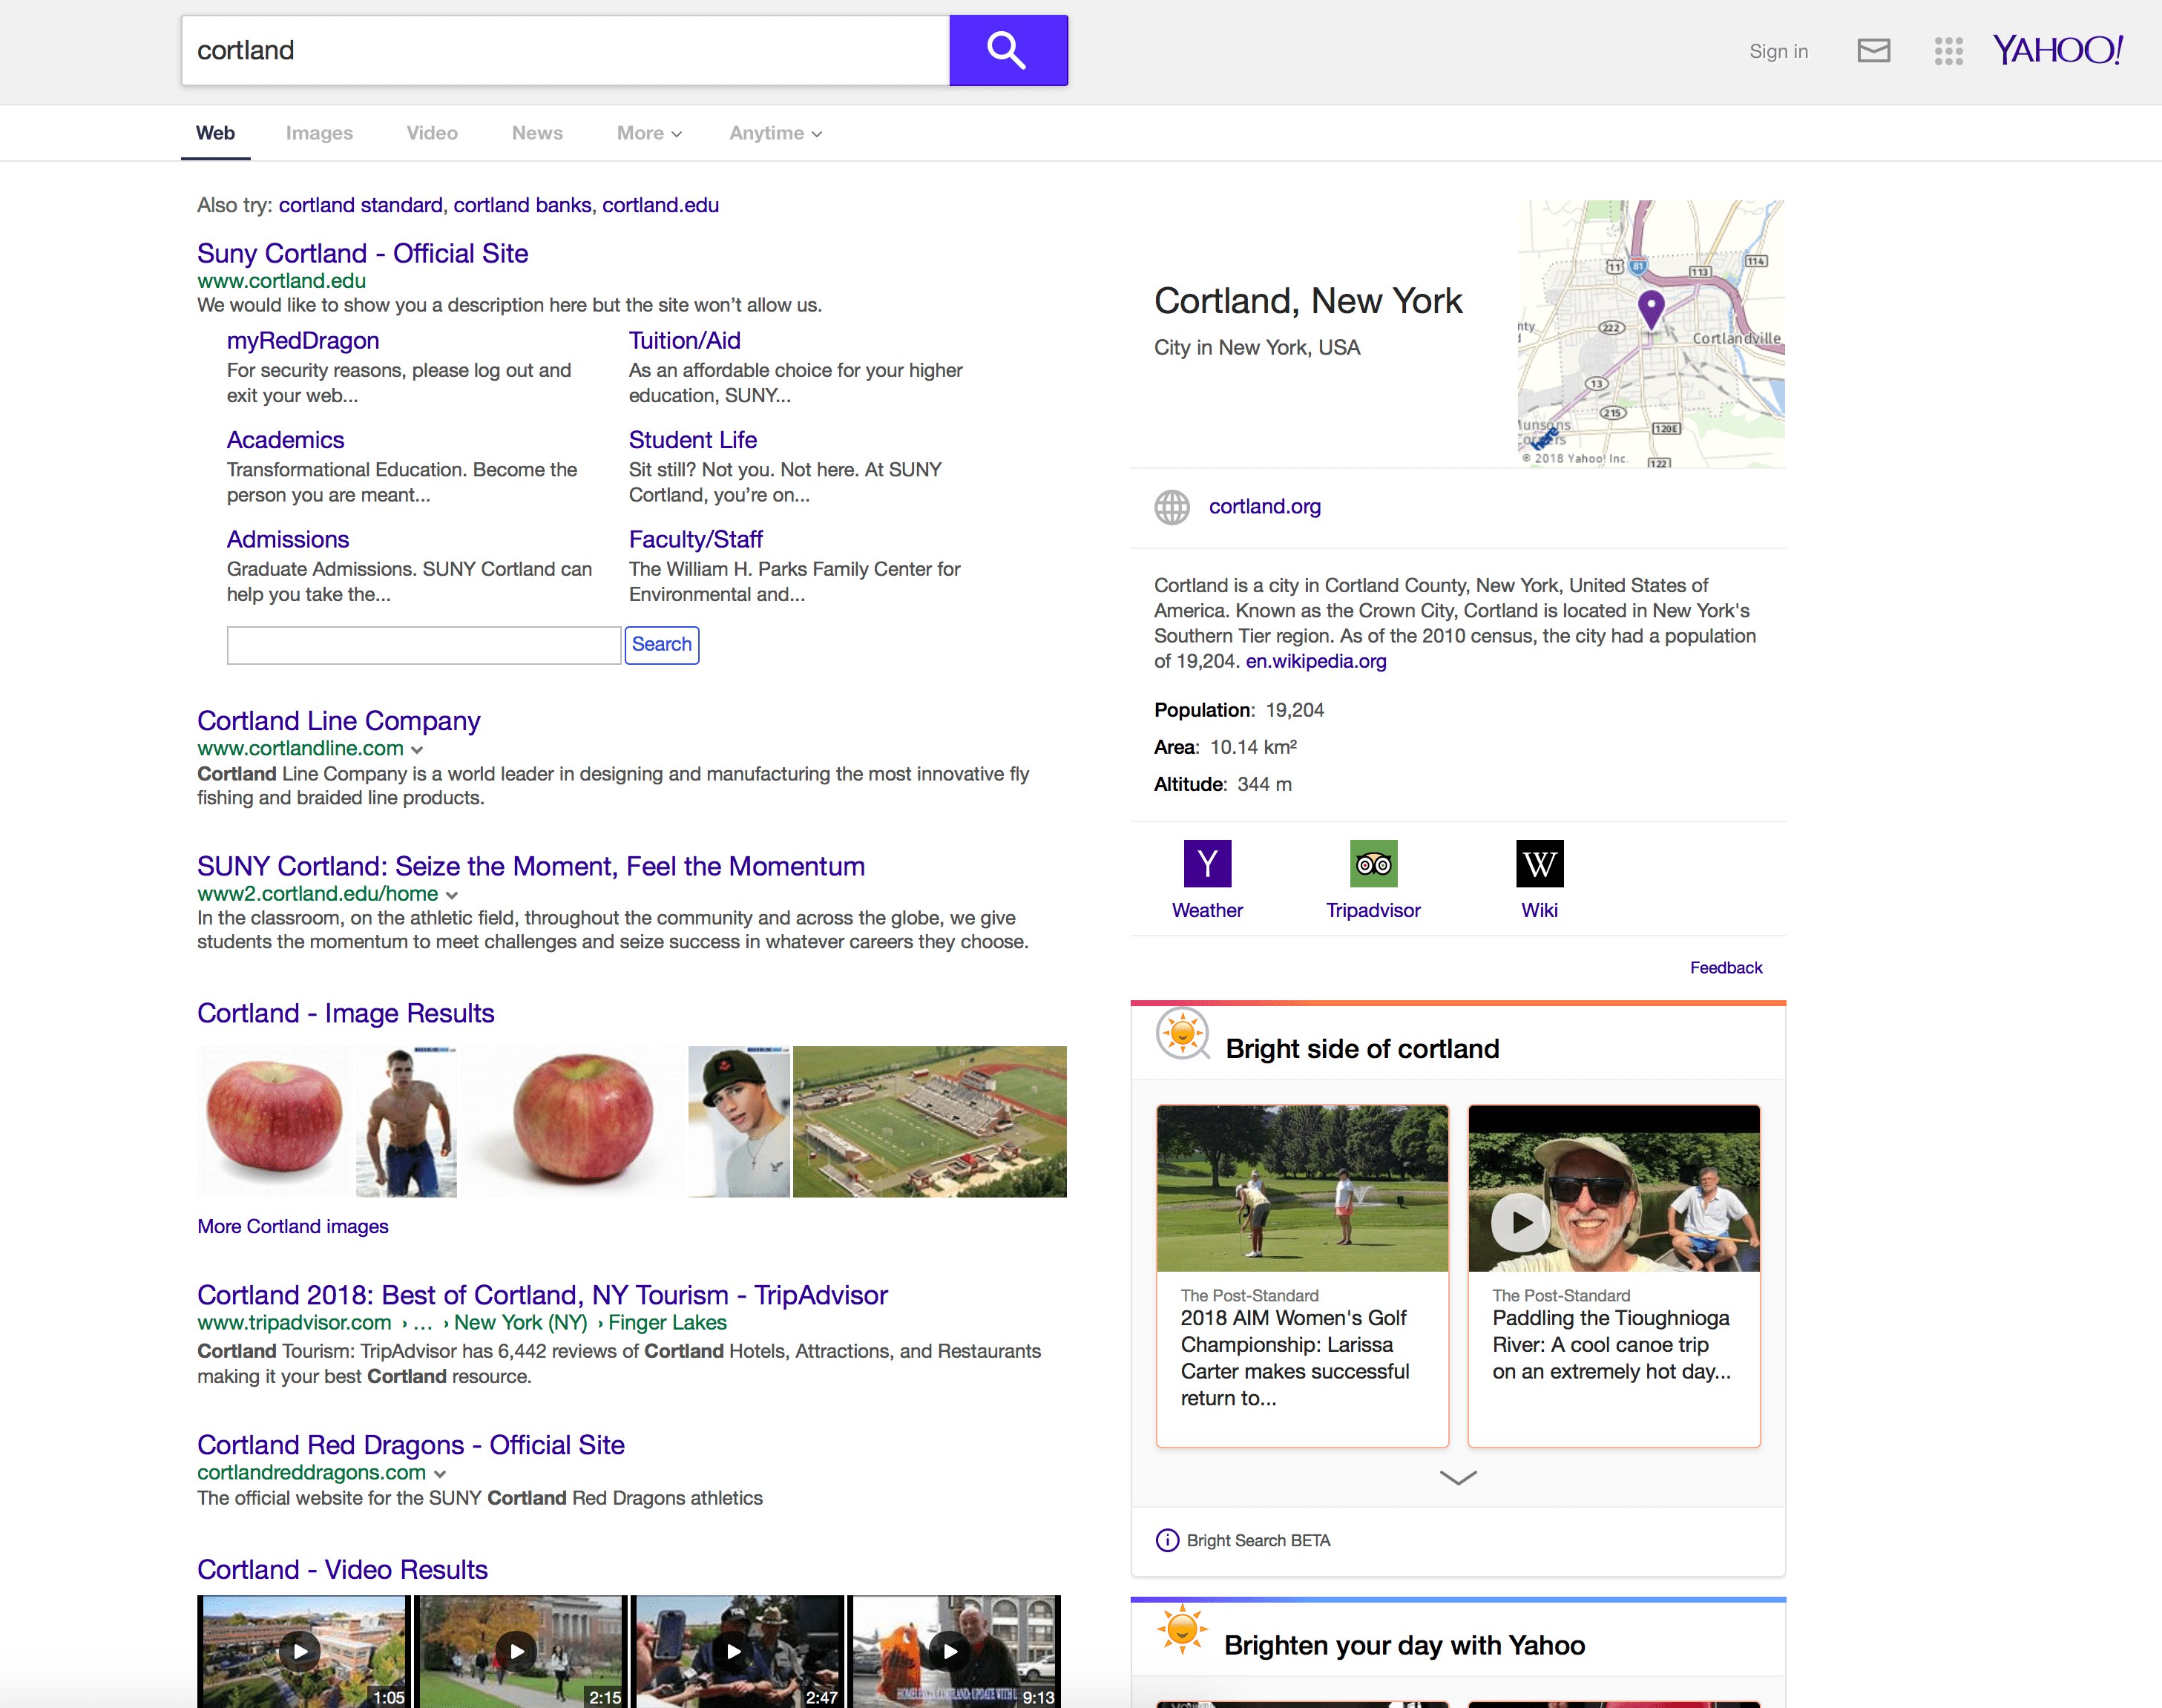2162x1708 pixels.
Task: Open the Anytime time filter dropdown
Action: [x=775, y=133]
